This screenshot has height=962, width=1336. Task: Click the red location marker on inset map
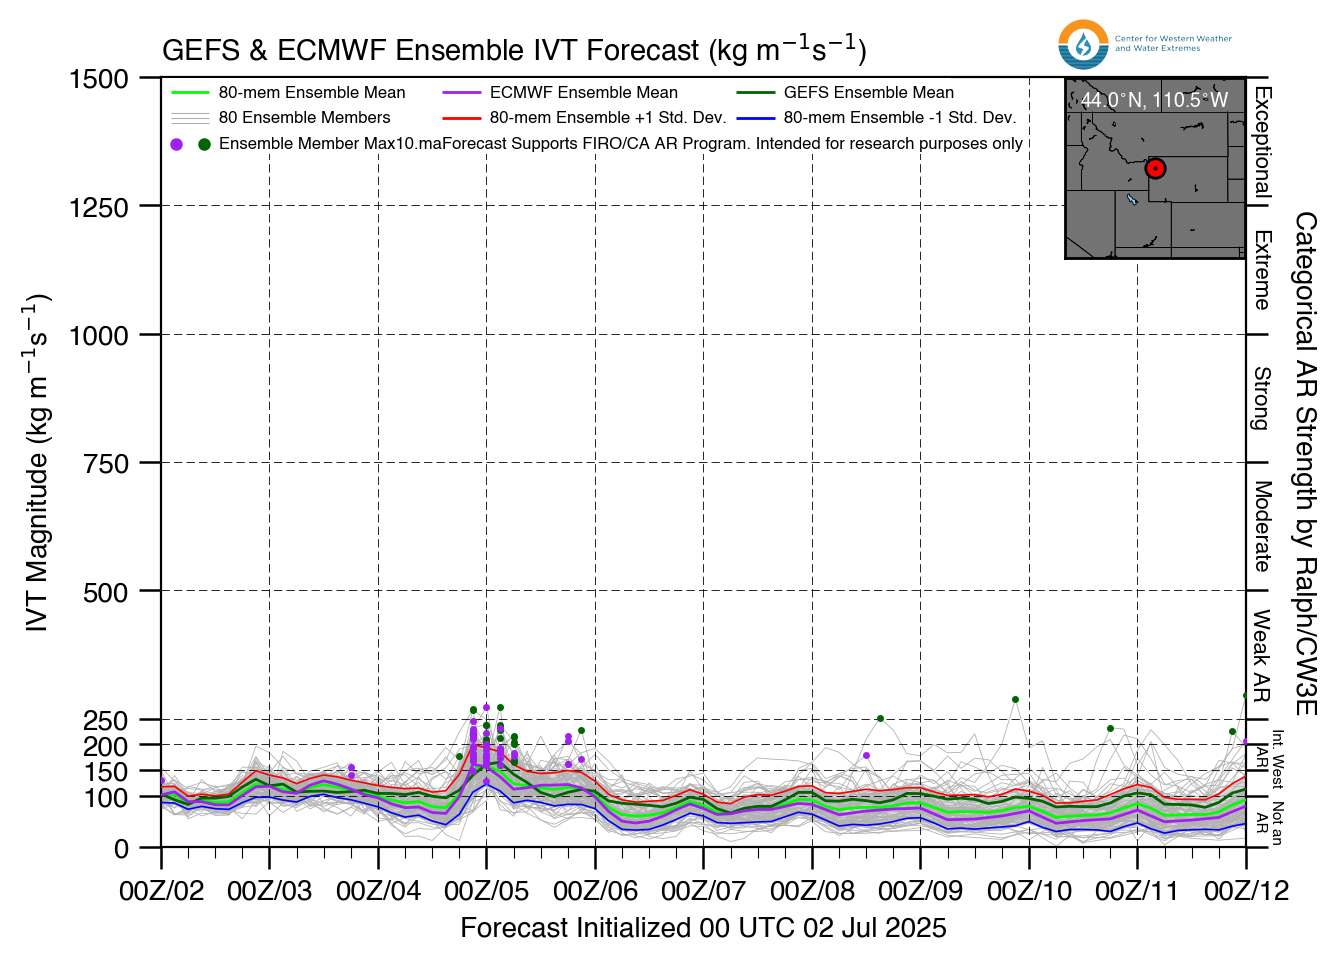click(1156, 169)
